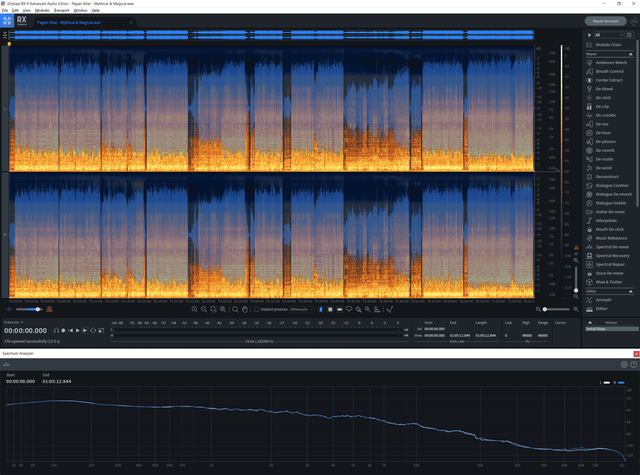Open the View menu

pos(27,10)
